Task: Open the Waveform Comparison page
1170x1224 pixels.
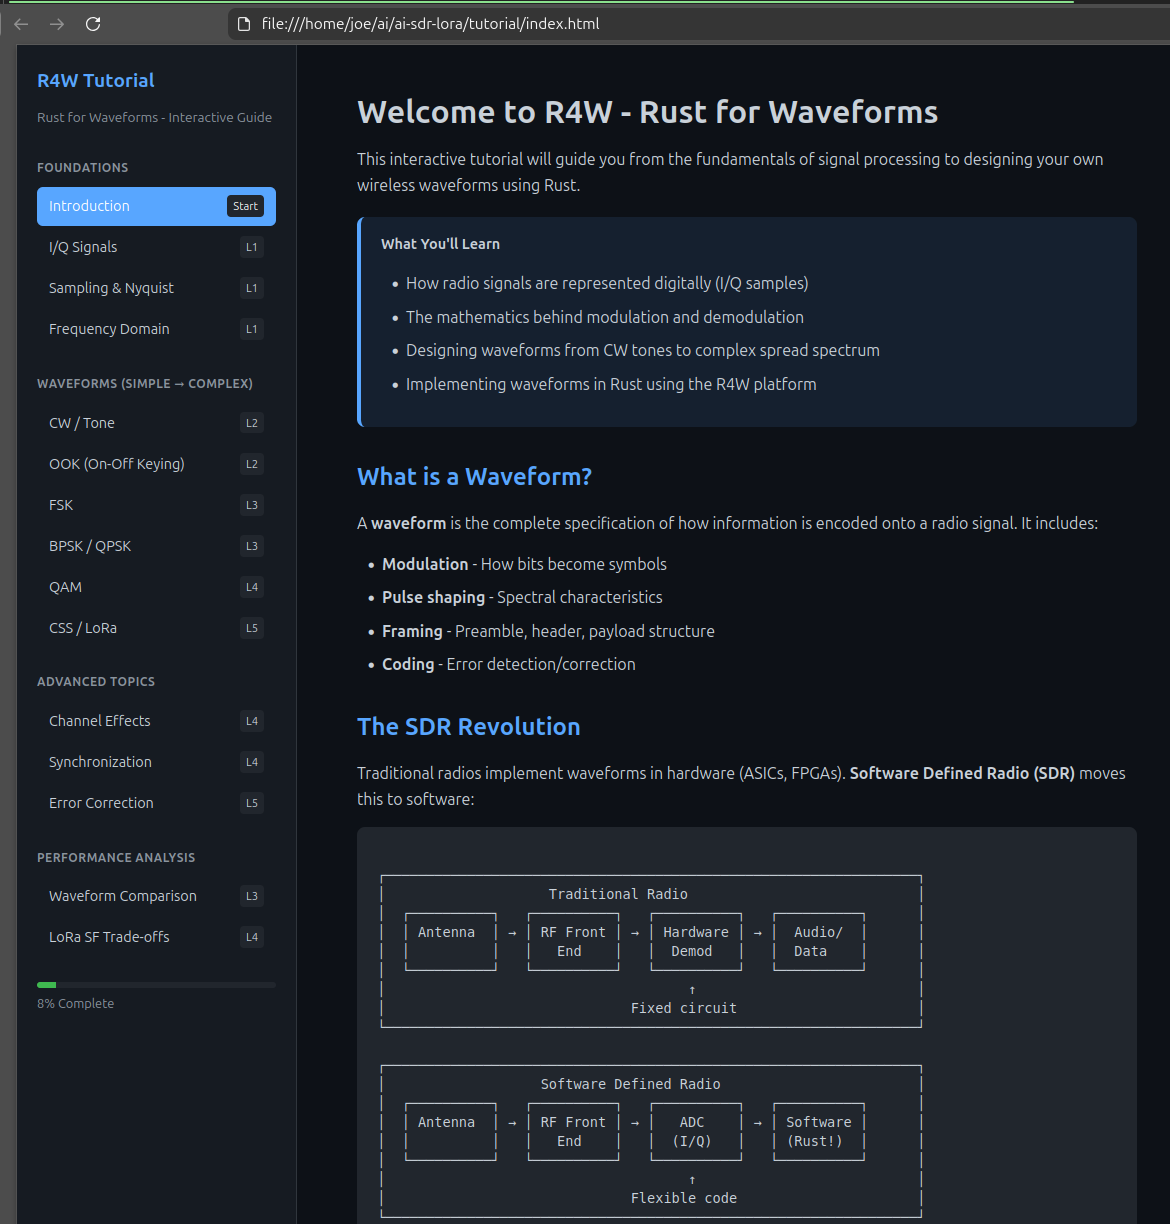Action: pos(123,896)
